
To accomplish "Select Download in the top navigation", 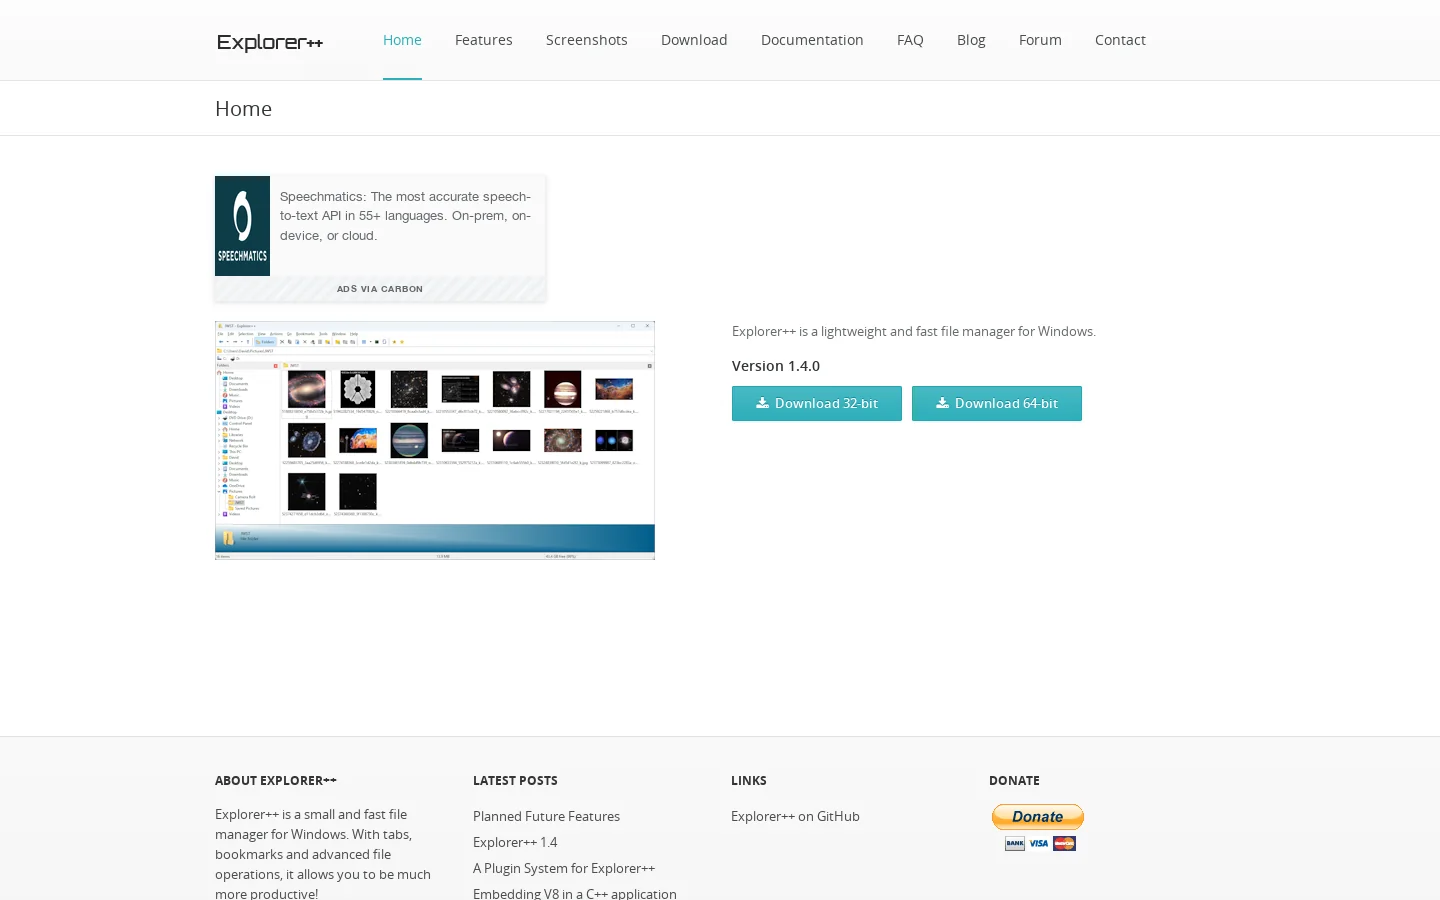I will pyautogui.click(x=694, y=40).
